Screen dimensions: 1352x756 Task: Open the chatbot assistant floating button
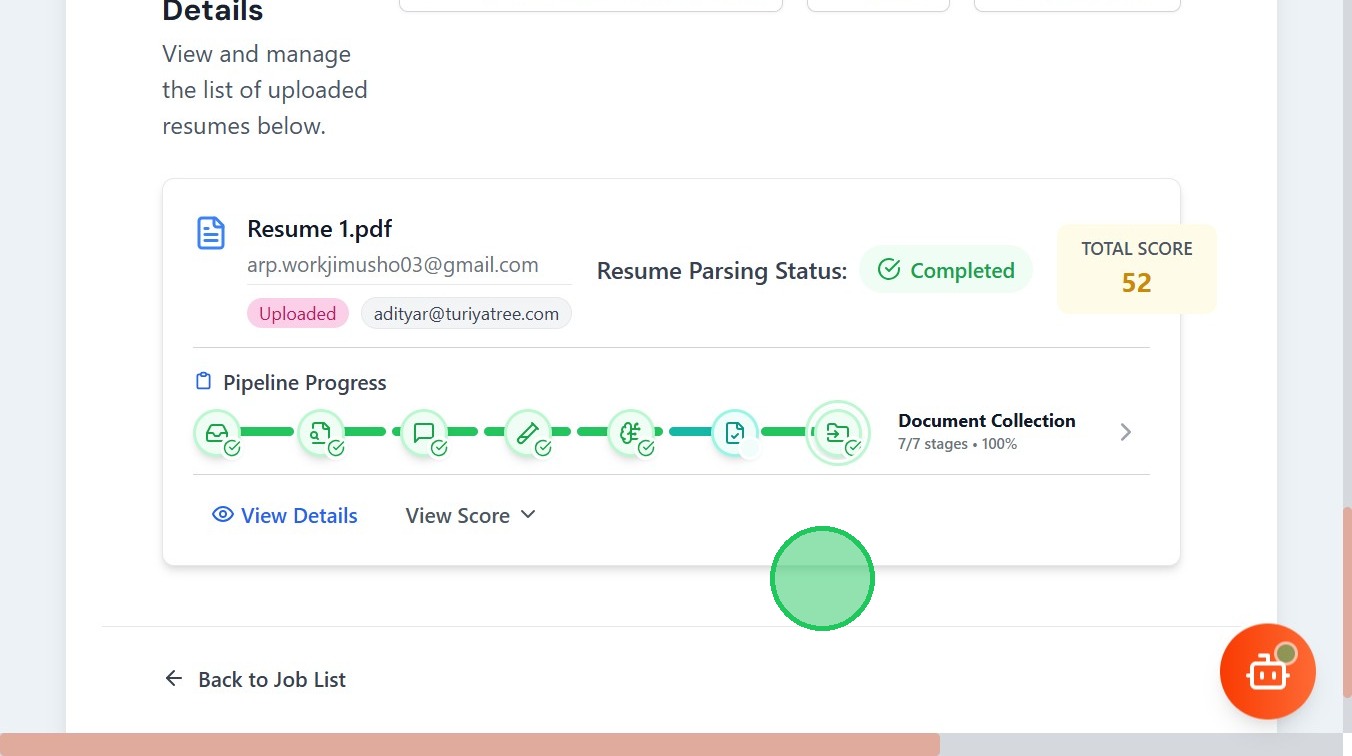[1267, 672]
